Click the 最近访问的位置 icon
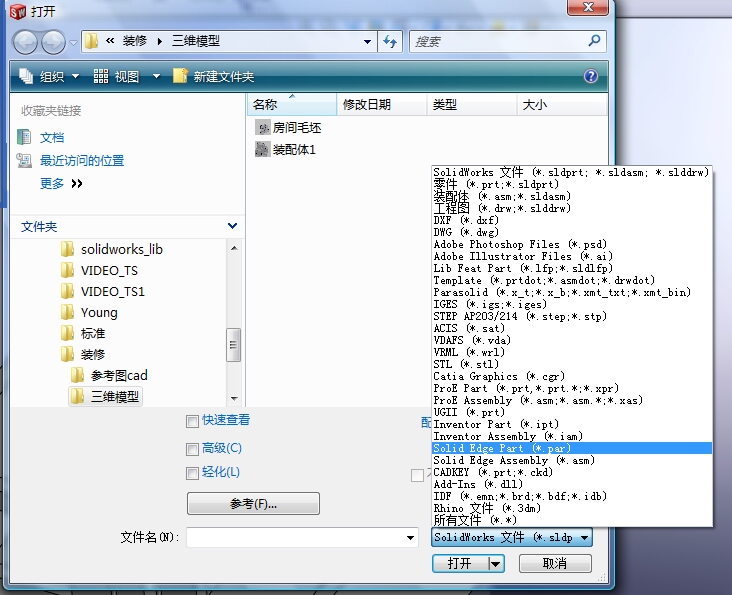732x595 pixels. click(x=24, y=161)
